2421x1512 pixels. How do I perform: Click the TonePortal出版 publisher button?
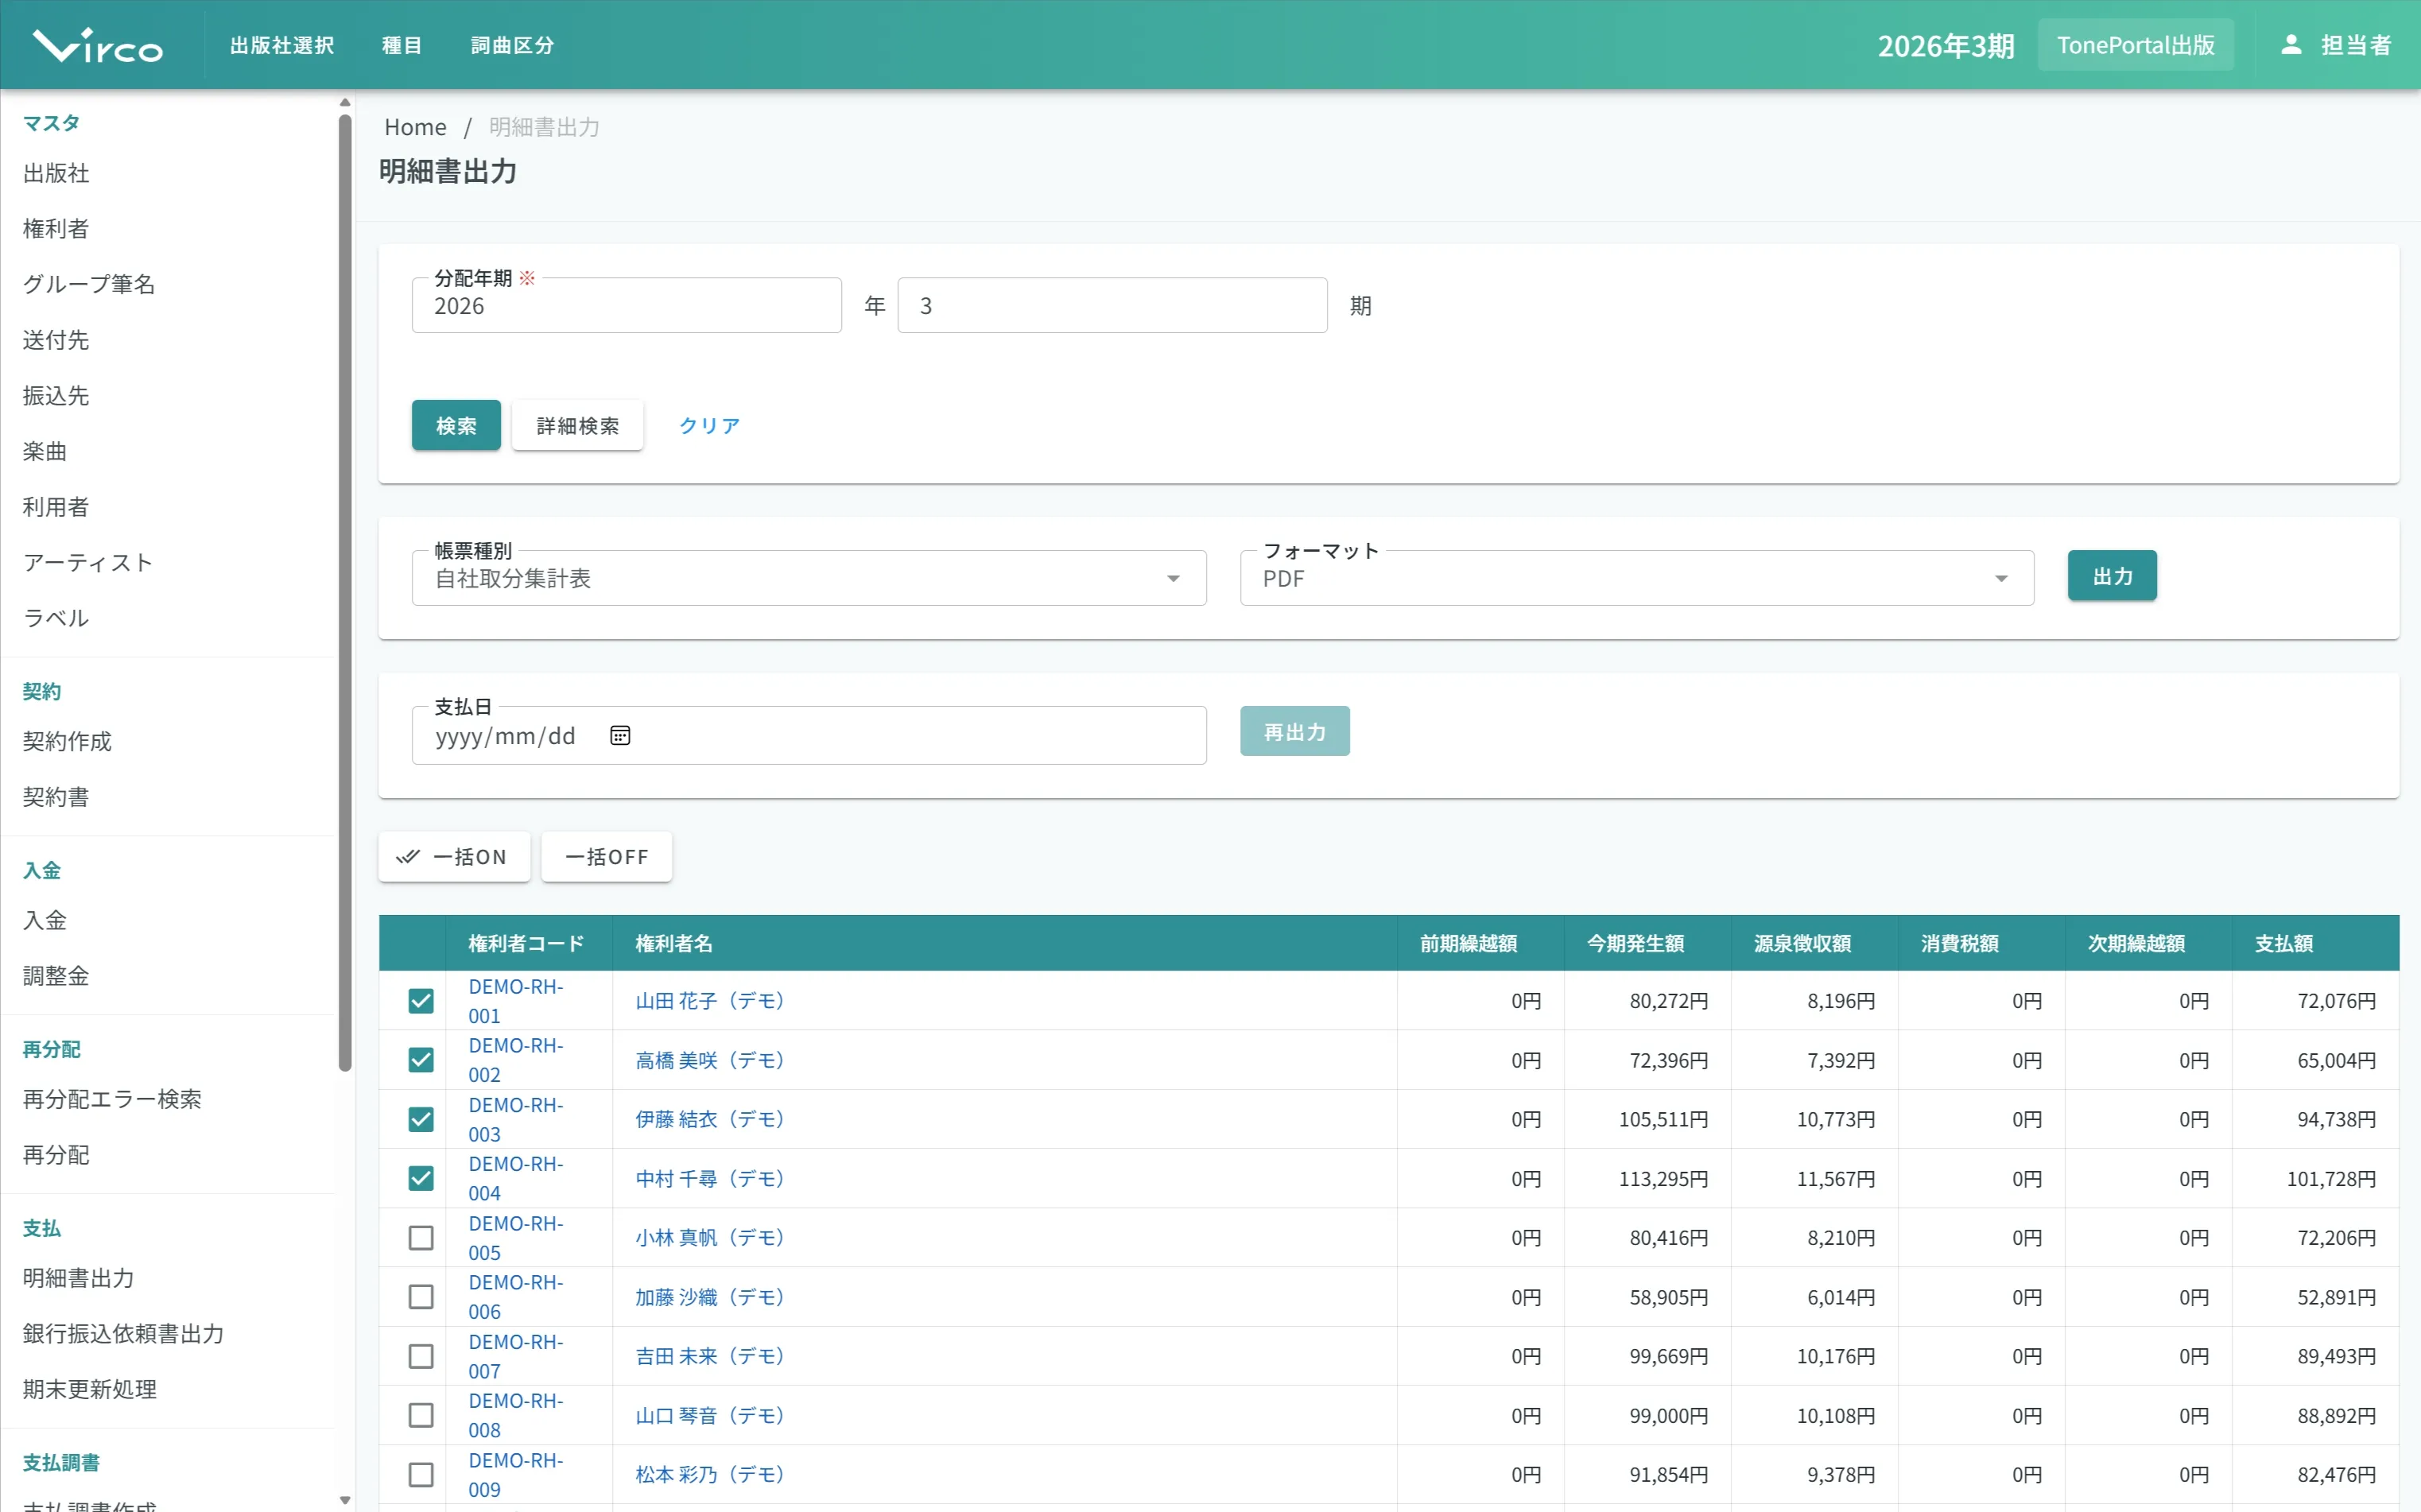(x=2136, y=45)
